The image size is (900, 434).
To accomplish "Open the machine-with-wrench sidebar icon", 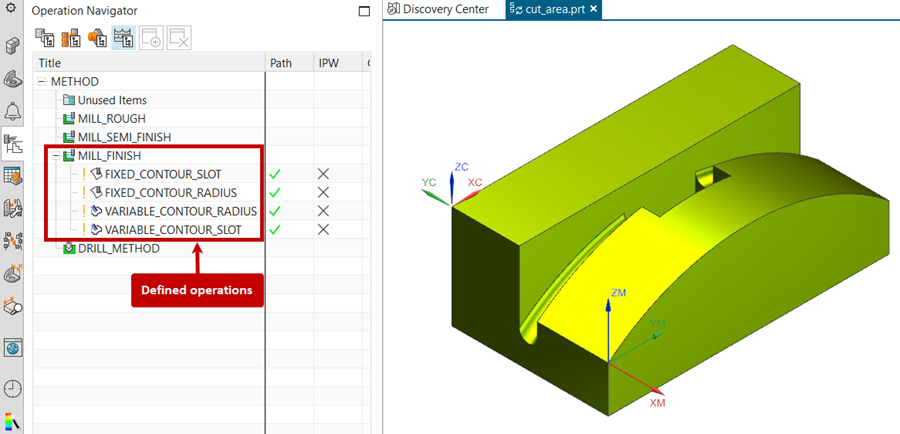I will pyautogui.click(x=12, y=208).
